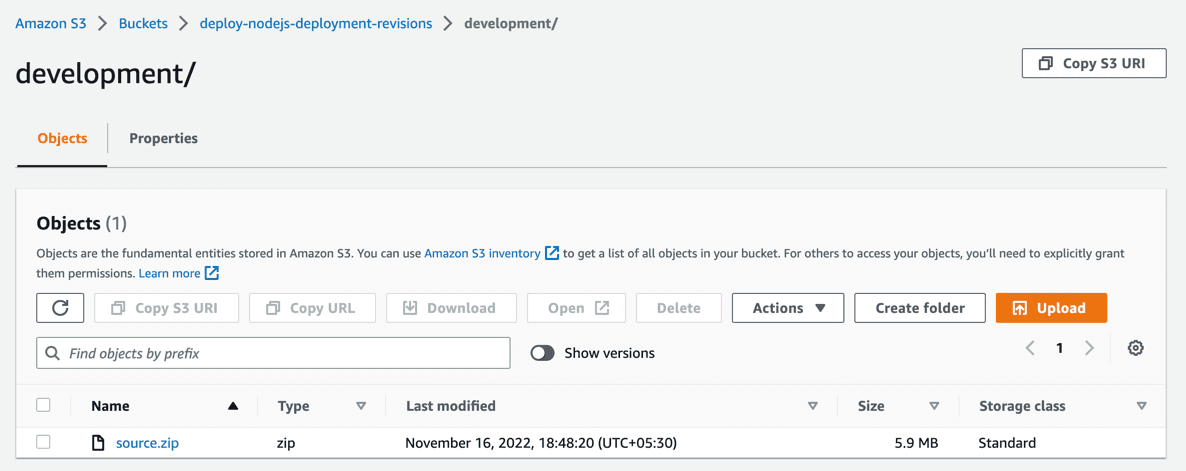
Task: Sort by Size column arrow
Action: pos(934,407)
